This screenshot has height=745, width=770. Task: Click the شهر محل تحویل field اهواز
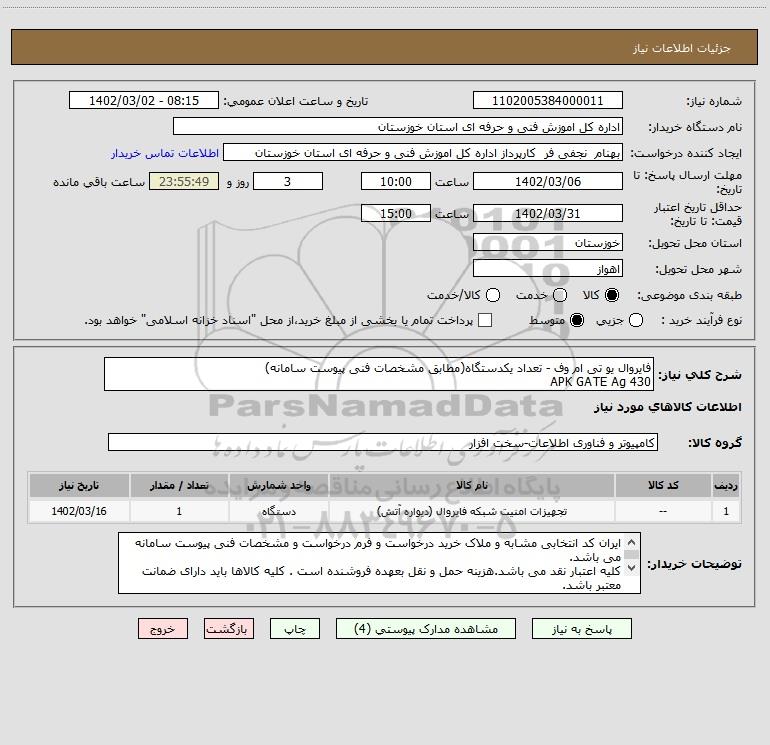(548, 269)
